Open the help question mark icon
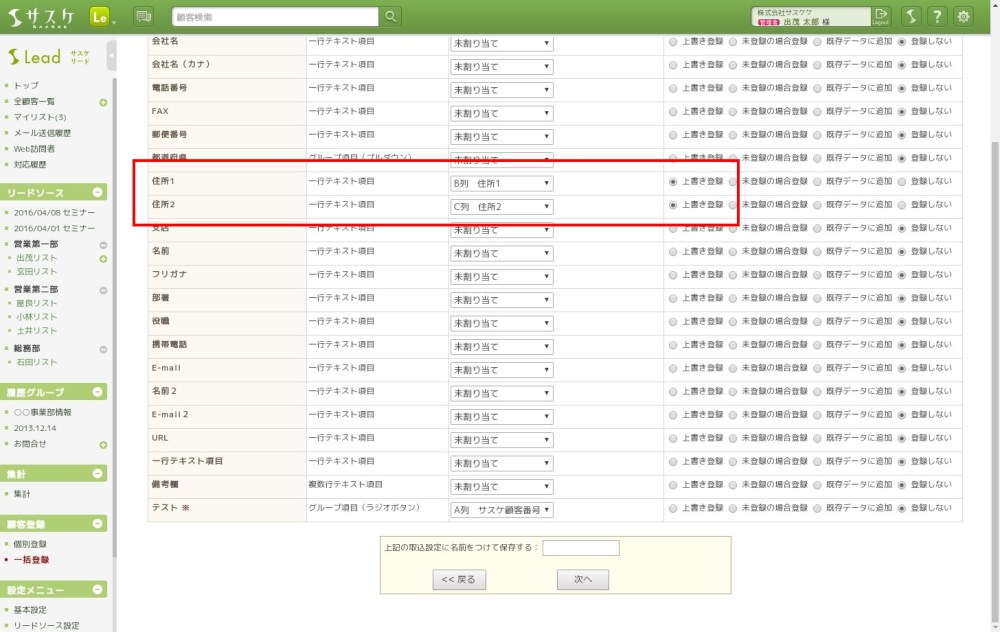Screen dimensions: 1000x632 tap(937, 16)
